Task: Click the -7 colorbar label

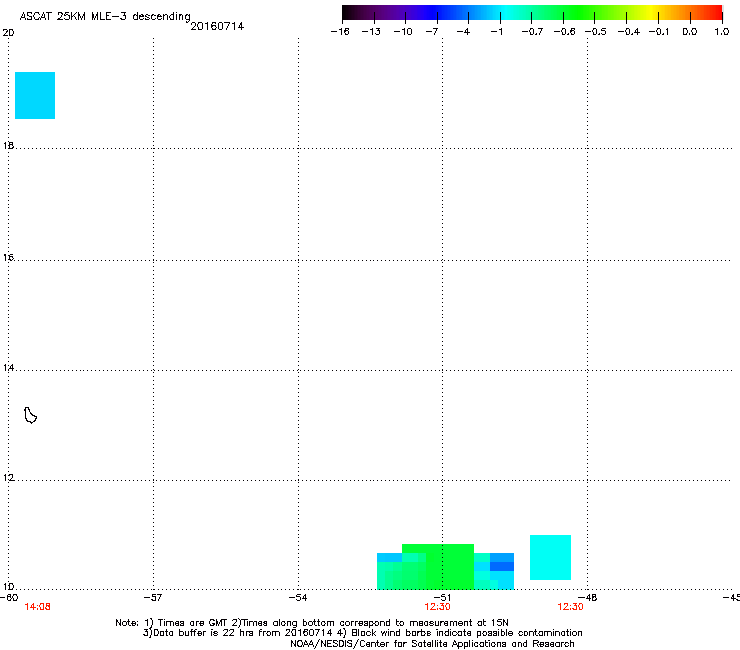Action: (x=432, y=32)
